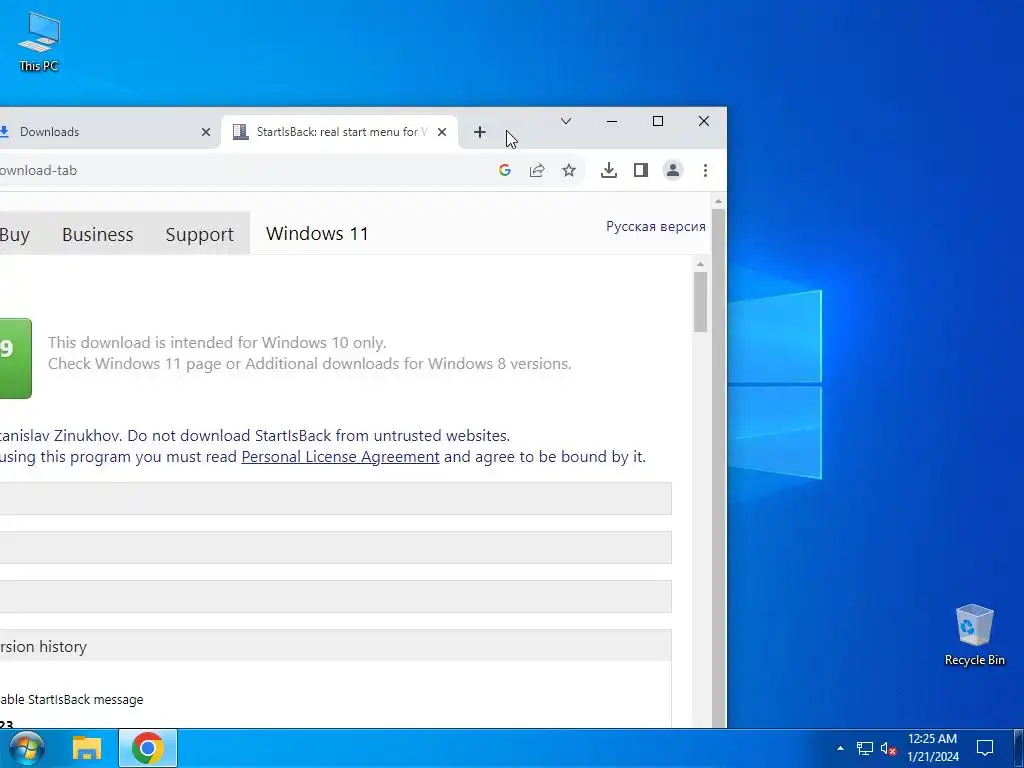1024x768 pixels.
Task: Click outer window scrollbar up arrow
Action: point(718,201)
